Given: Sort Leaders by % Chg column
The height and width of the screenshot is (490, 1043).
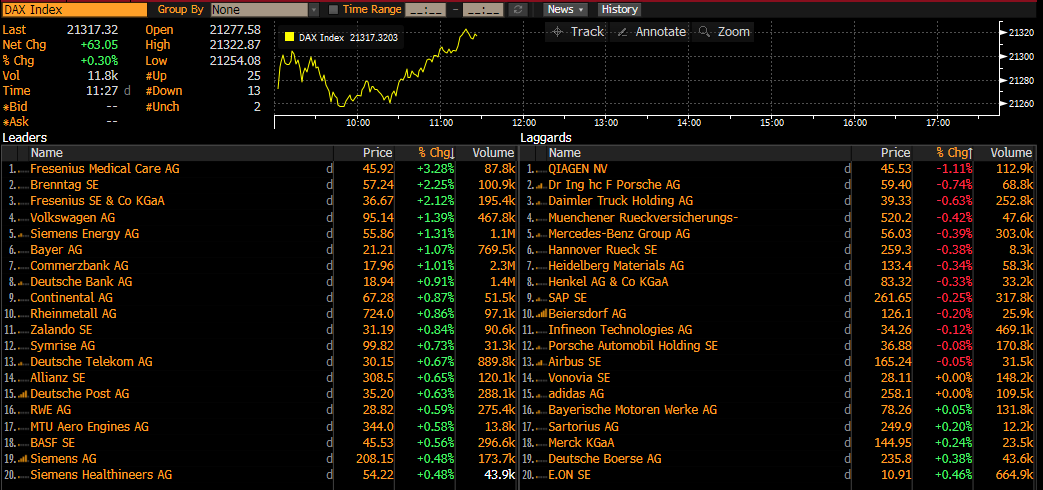Looking at the screenshot, I should coord(436,153).
